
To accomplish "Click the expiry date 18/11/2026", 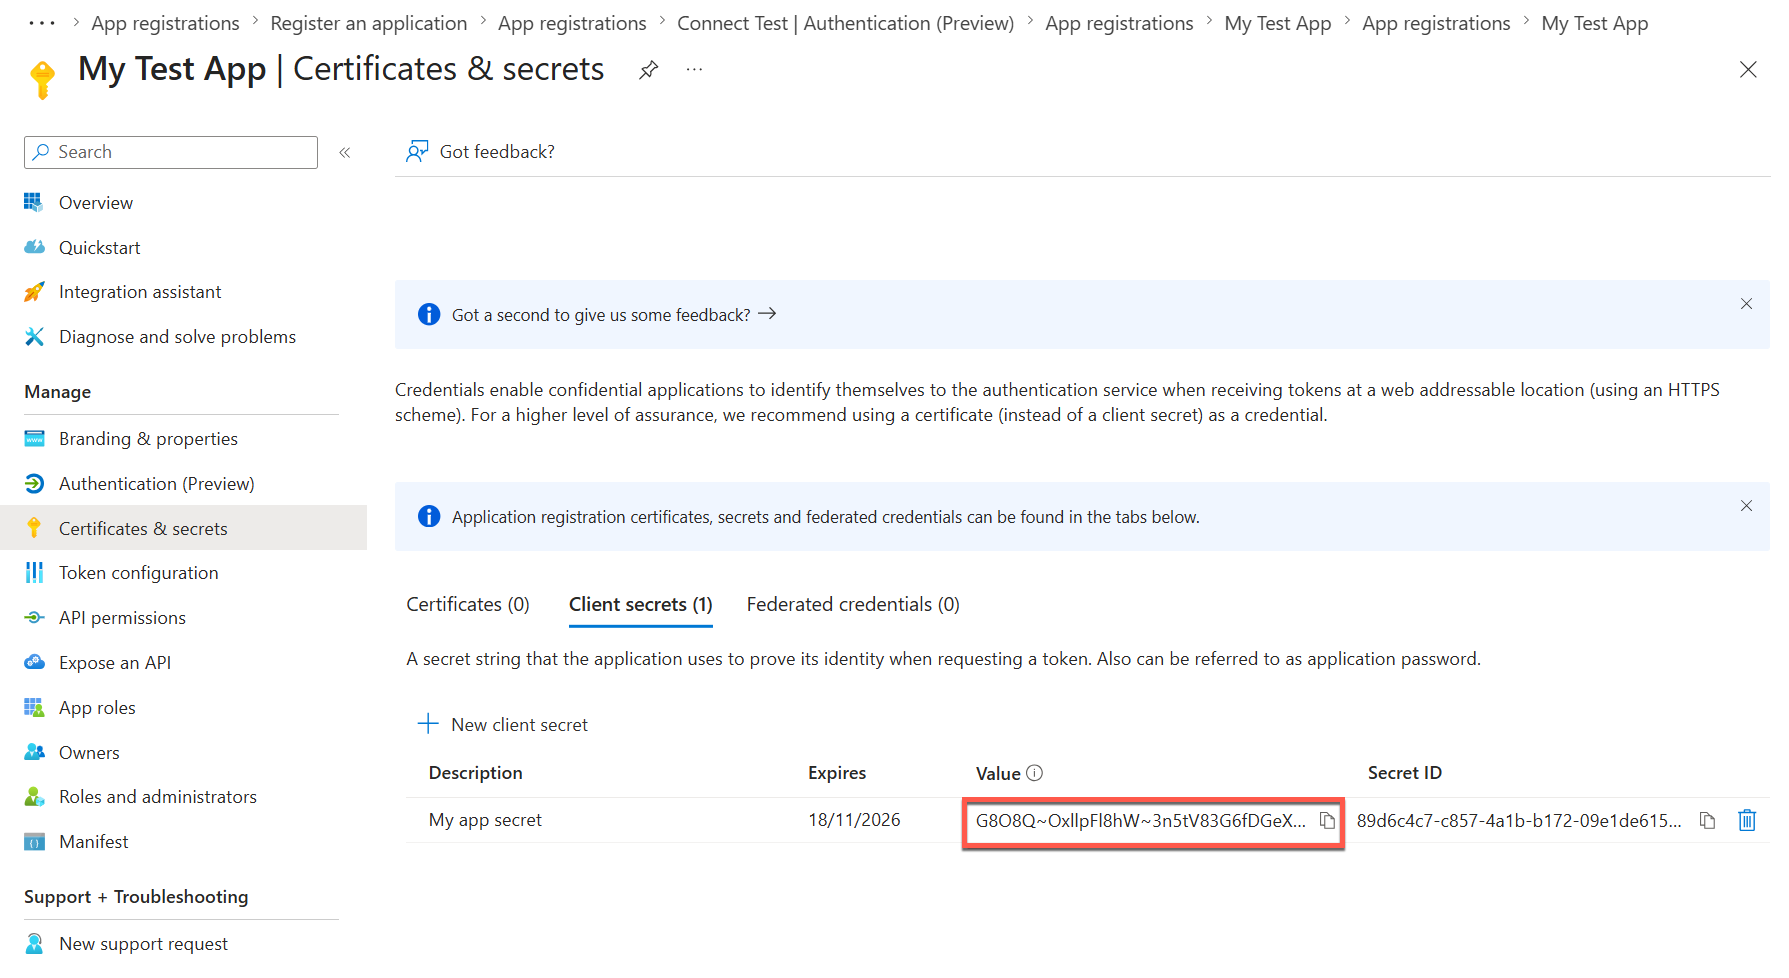I will [x=854, y=820].
